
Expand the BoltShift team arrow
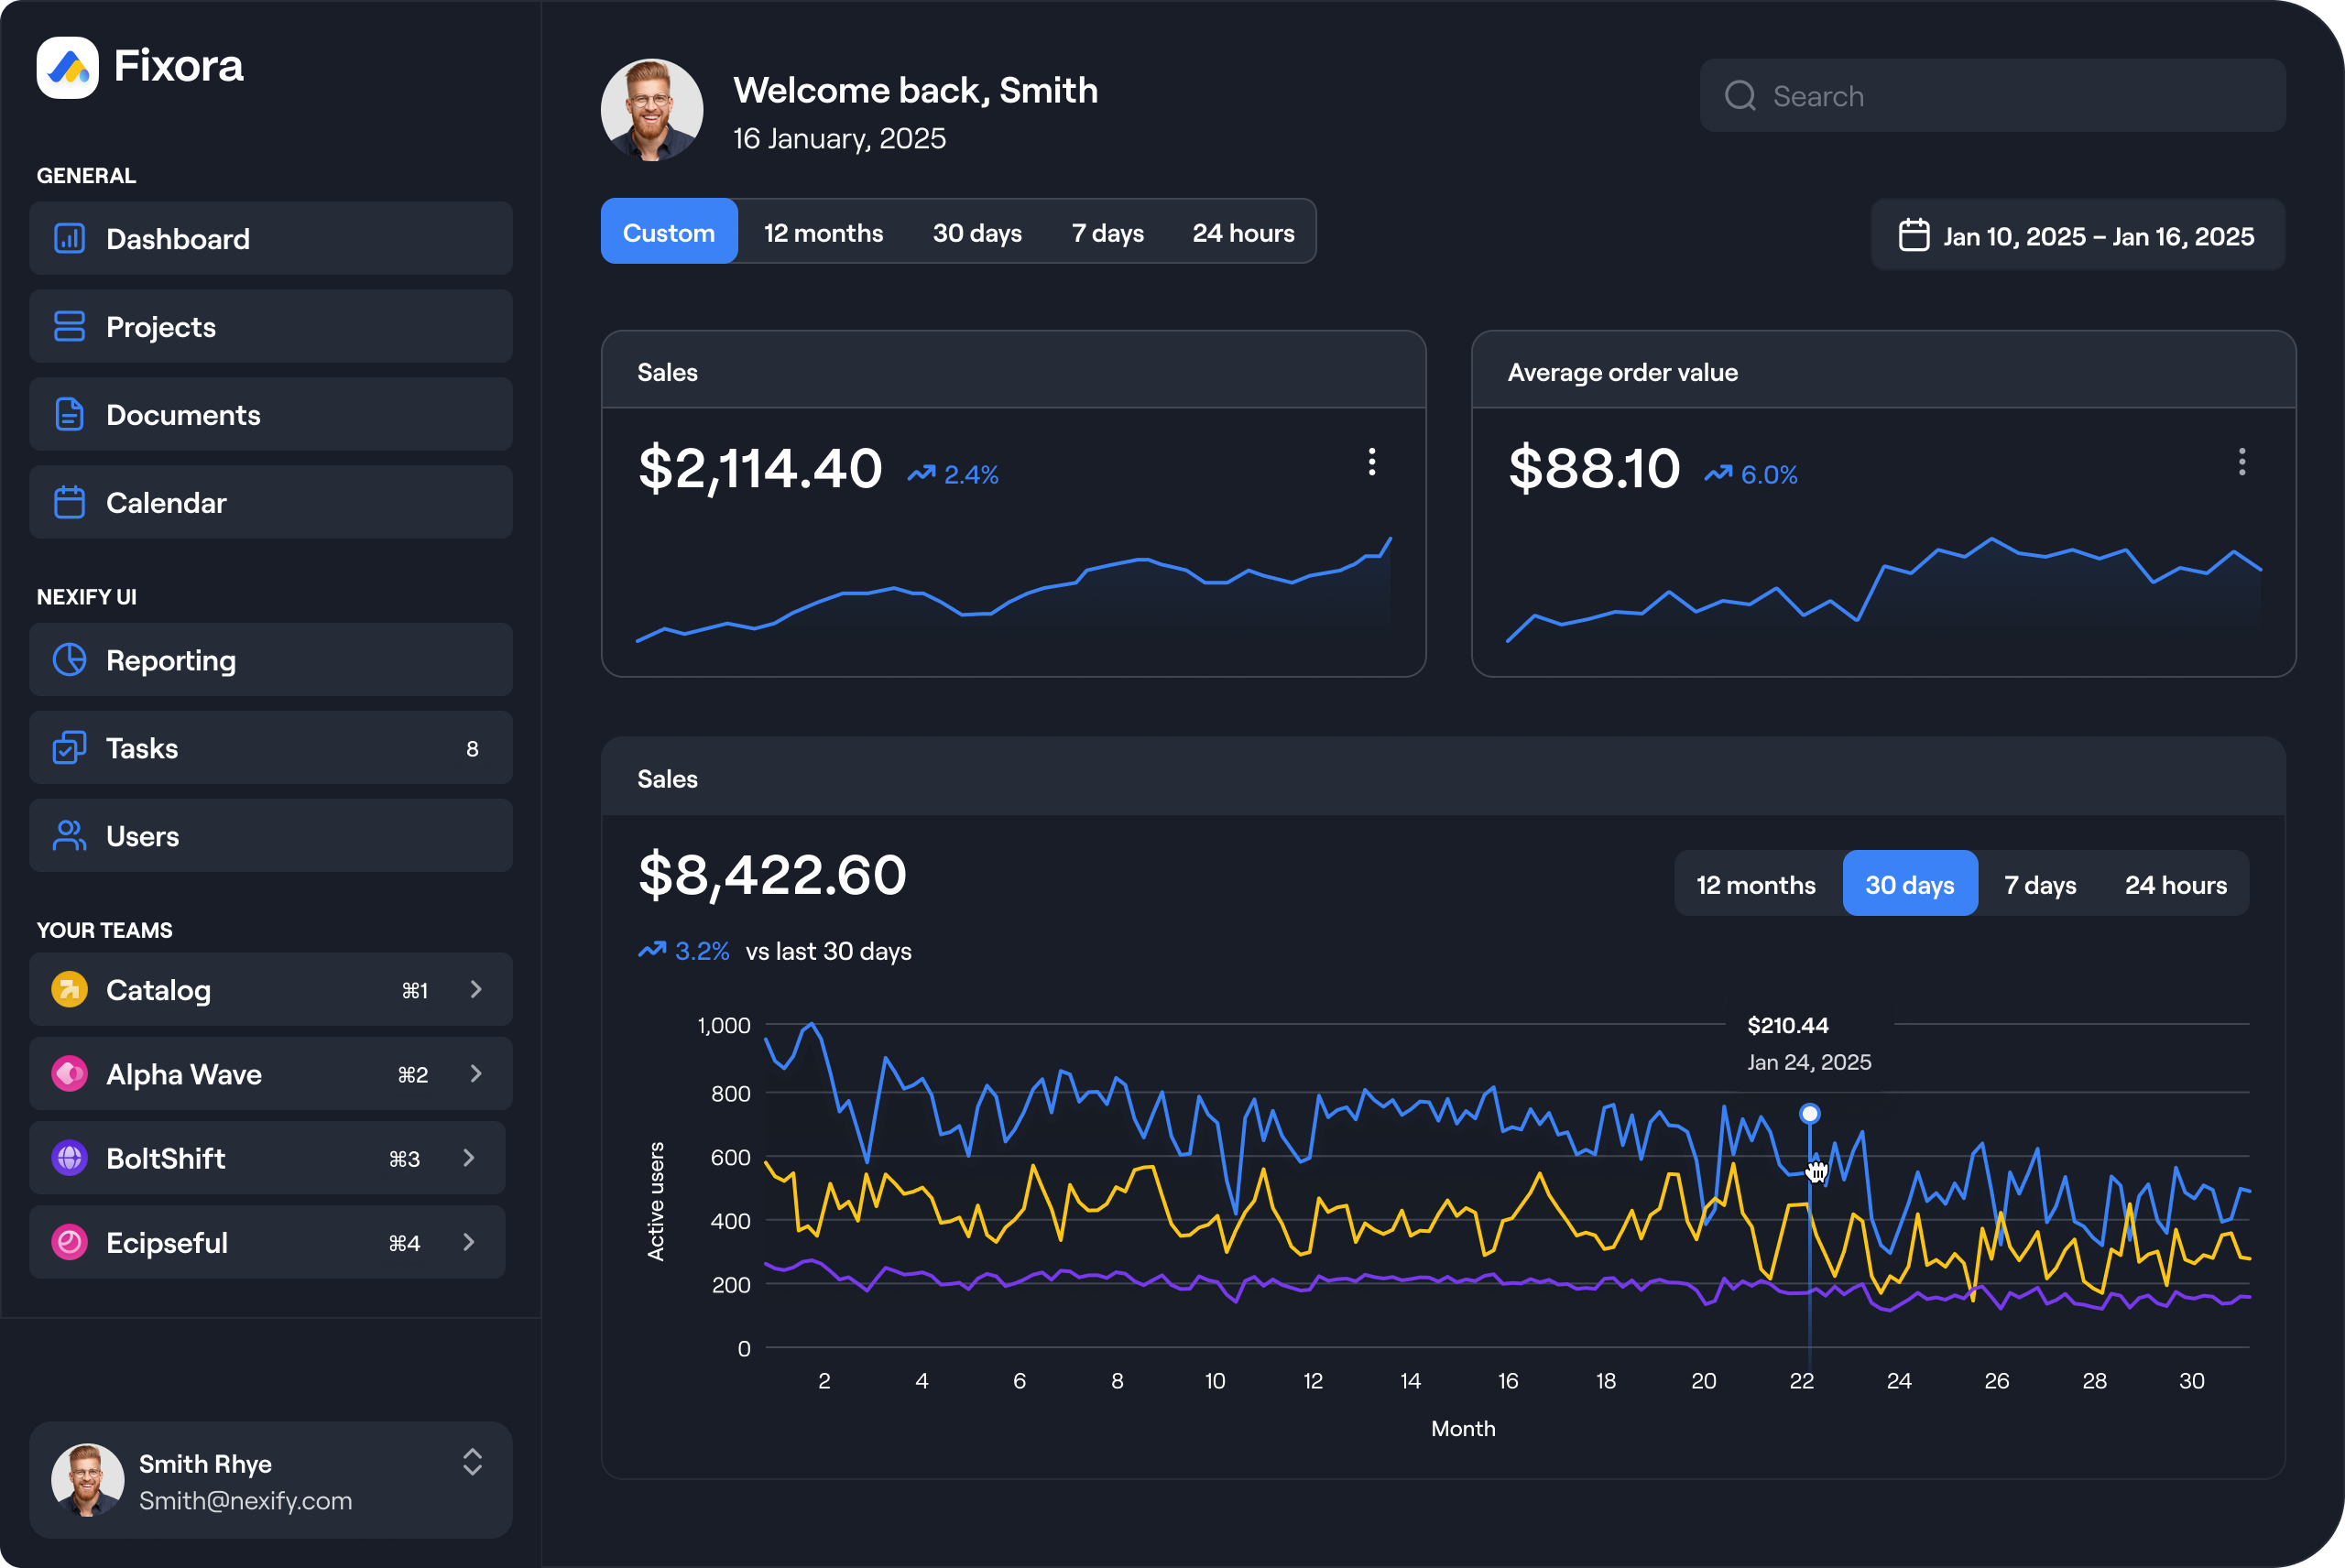tap(469, 1158)
